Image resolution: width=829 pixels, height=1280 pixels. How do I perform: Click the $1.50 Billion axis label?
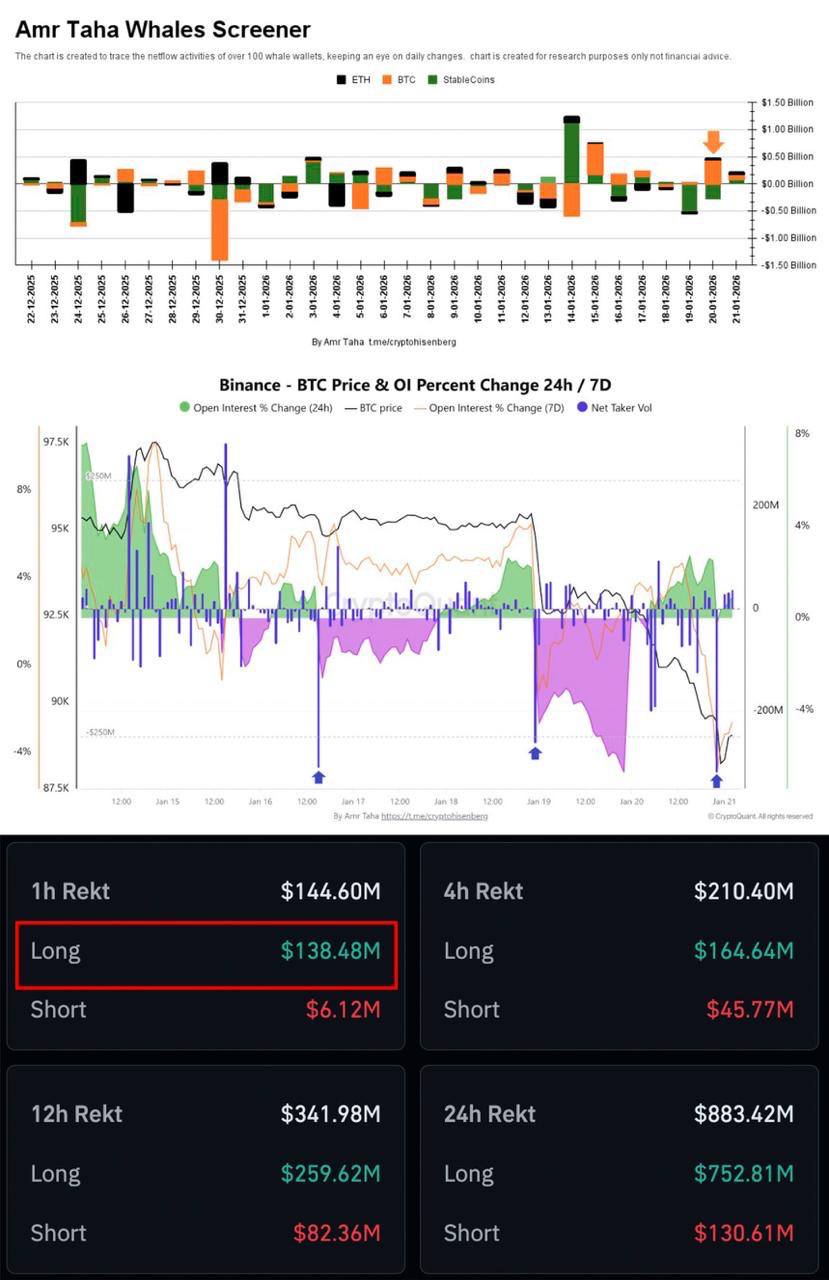787,103
